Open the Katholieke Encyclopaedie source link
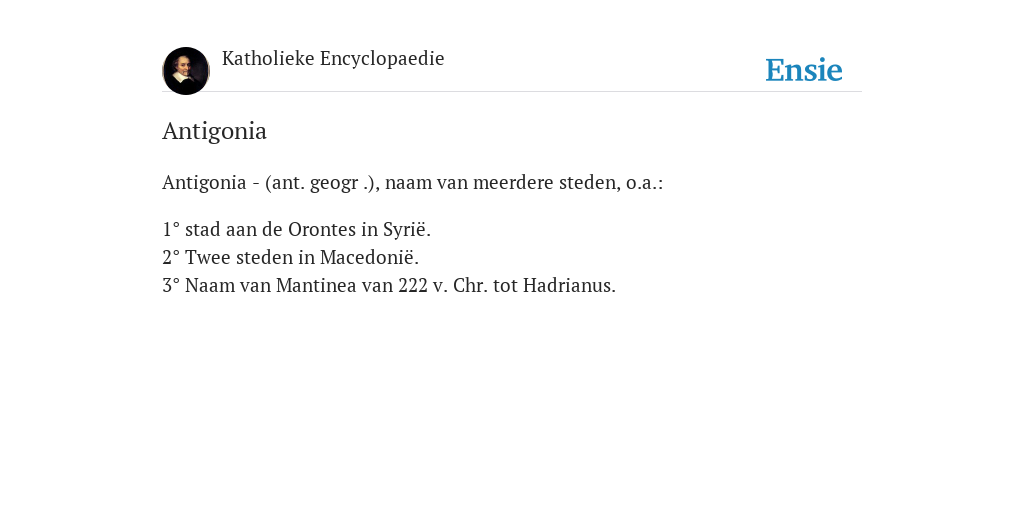1024x512 pixels. [333, 59]
